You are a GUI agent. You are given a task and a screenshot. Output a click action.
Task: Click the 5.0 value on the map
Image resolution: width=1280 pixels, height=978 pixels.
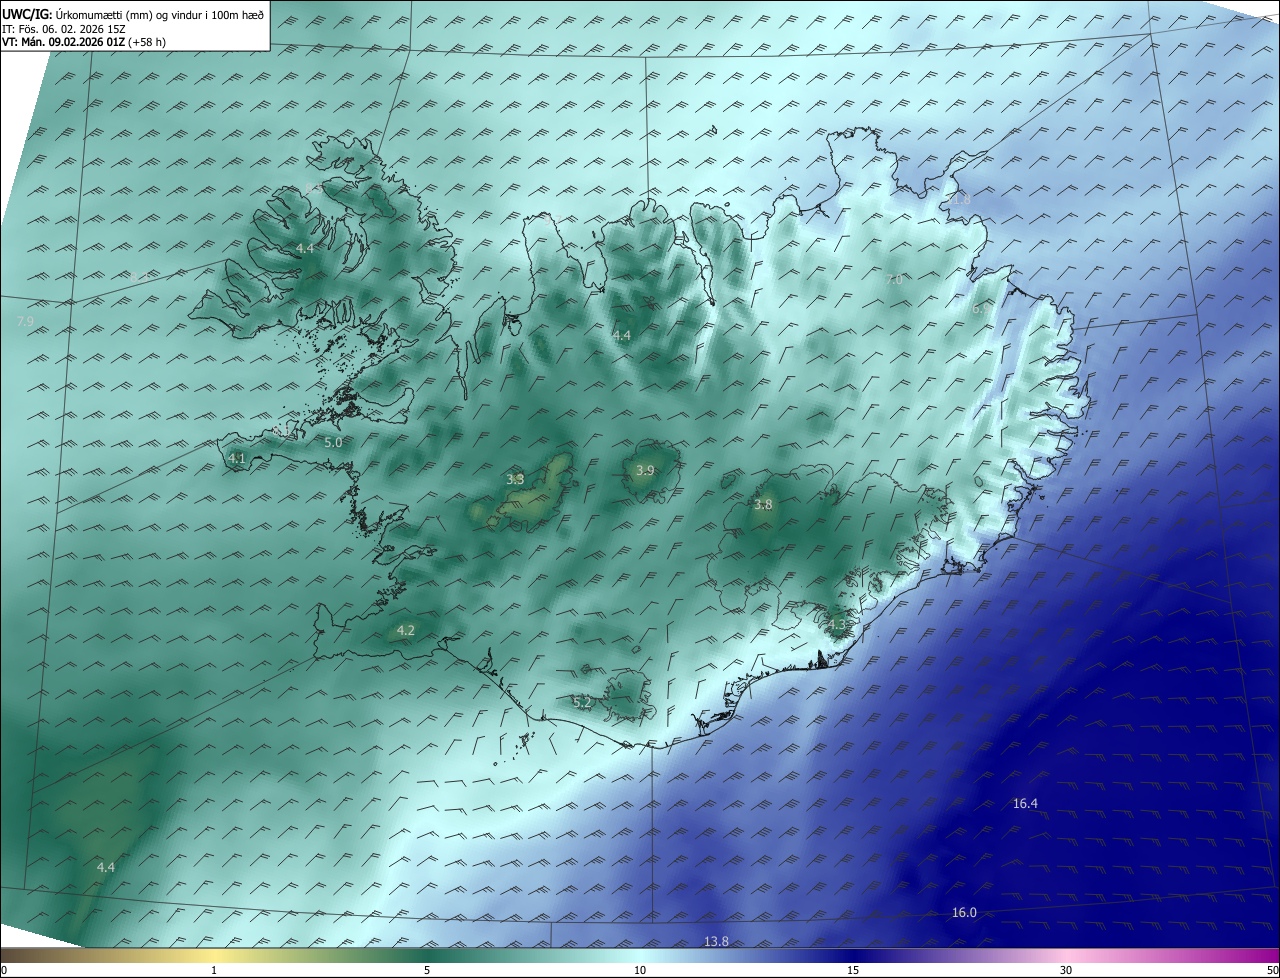coord(334,441)
